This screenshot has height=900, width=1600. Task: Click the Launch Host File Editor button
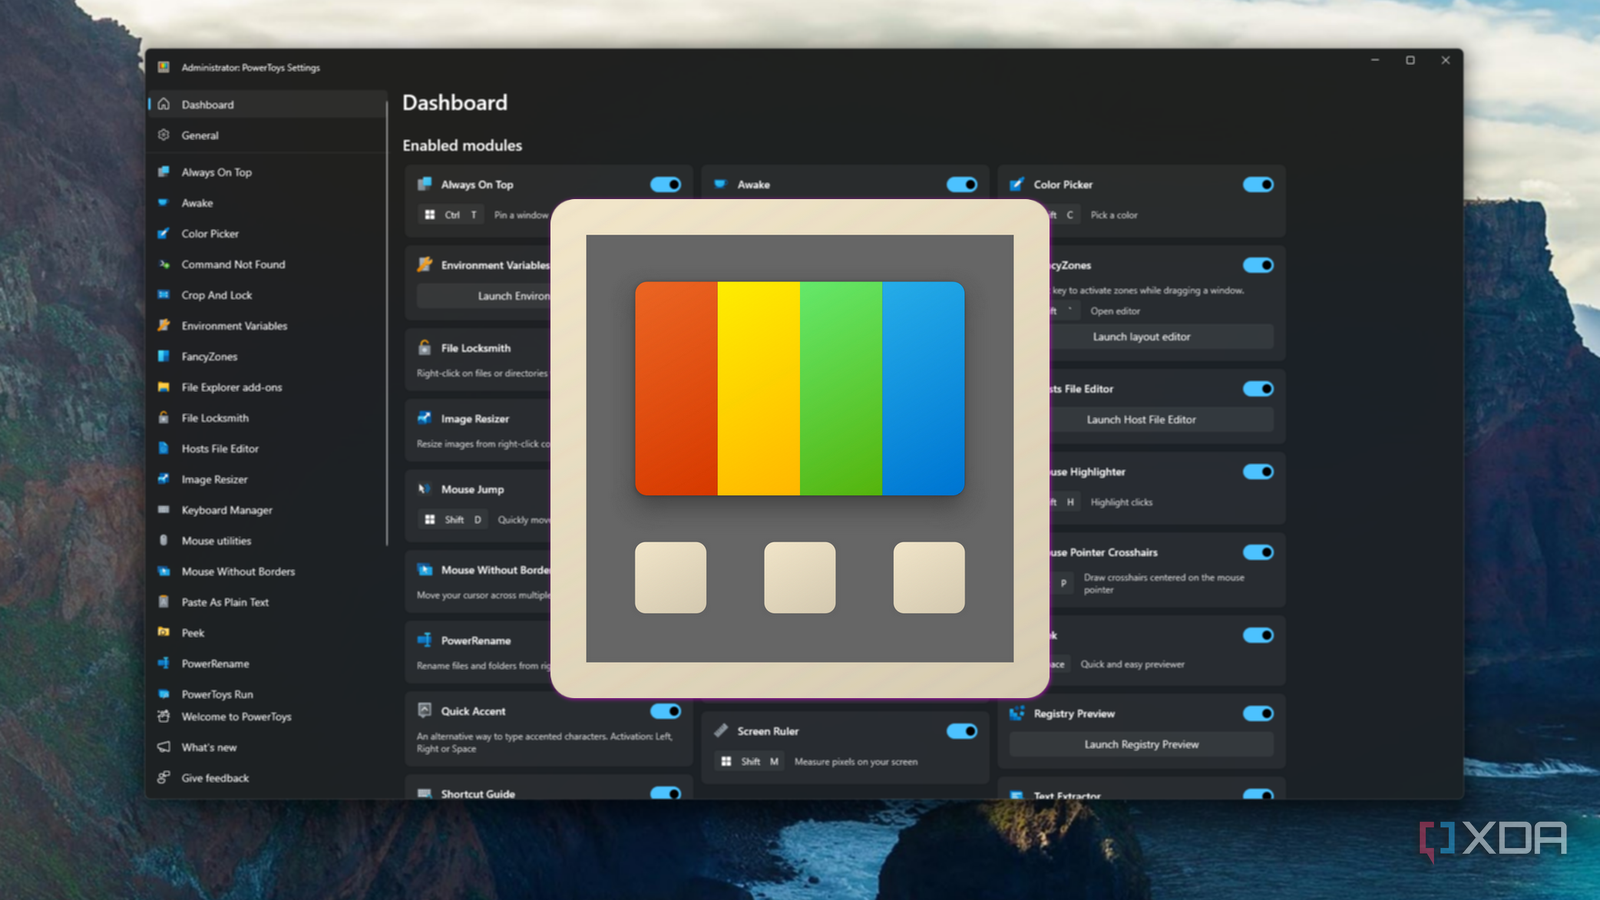[x=1141, y=420]
